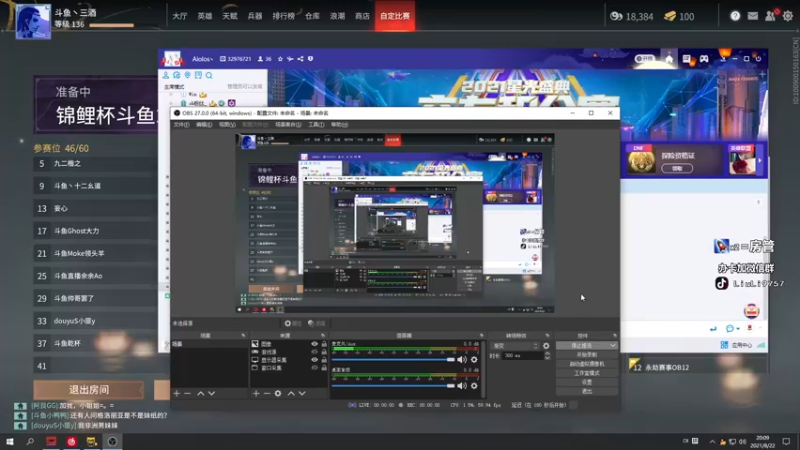Show hidden system tray icons

712,441
